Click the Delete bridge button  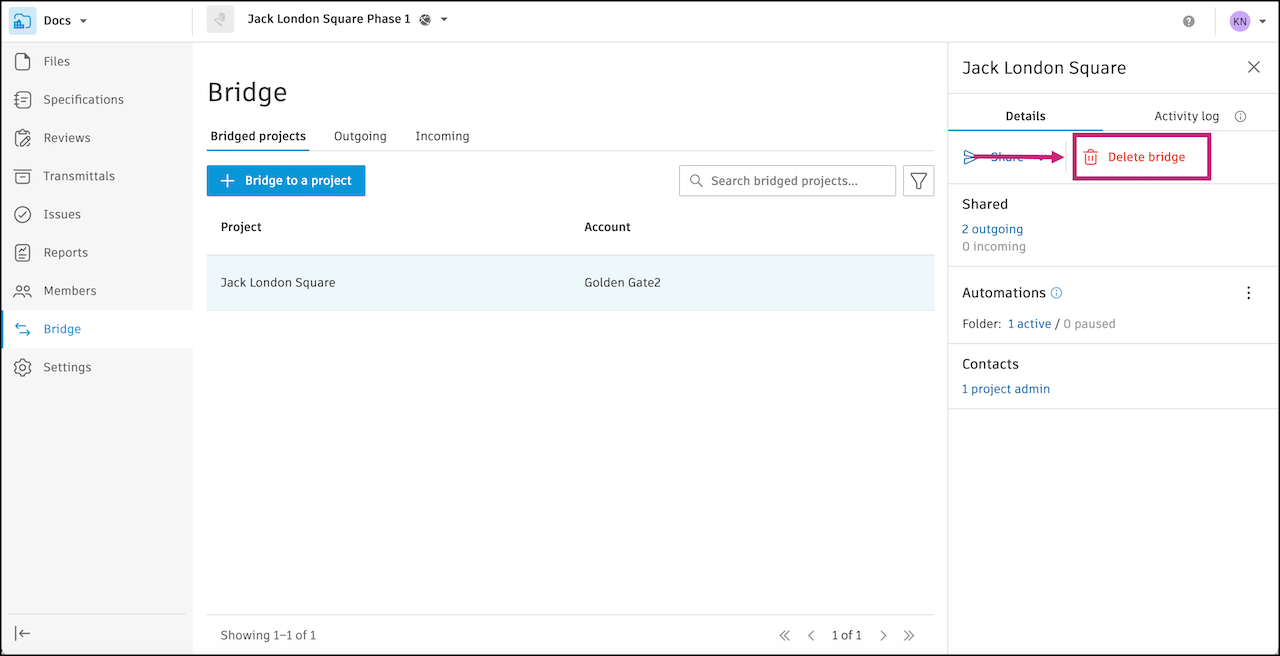[x=1142, y=157]
